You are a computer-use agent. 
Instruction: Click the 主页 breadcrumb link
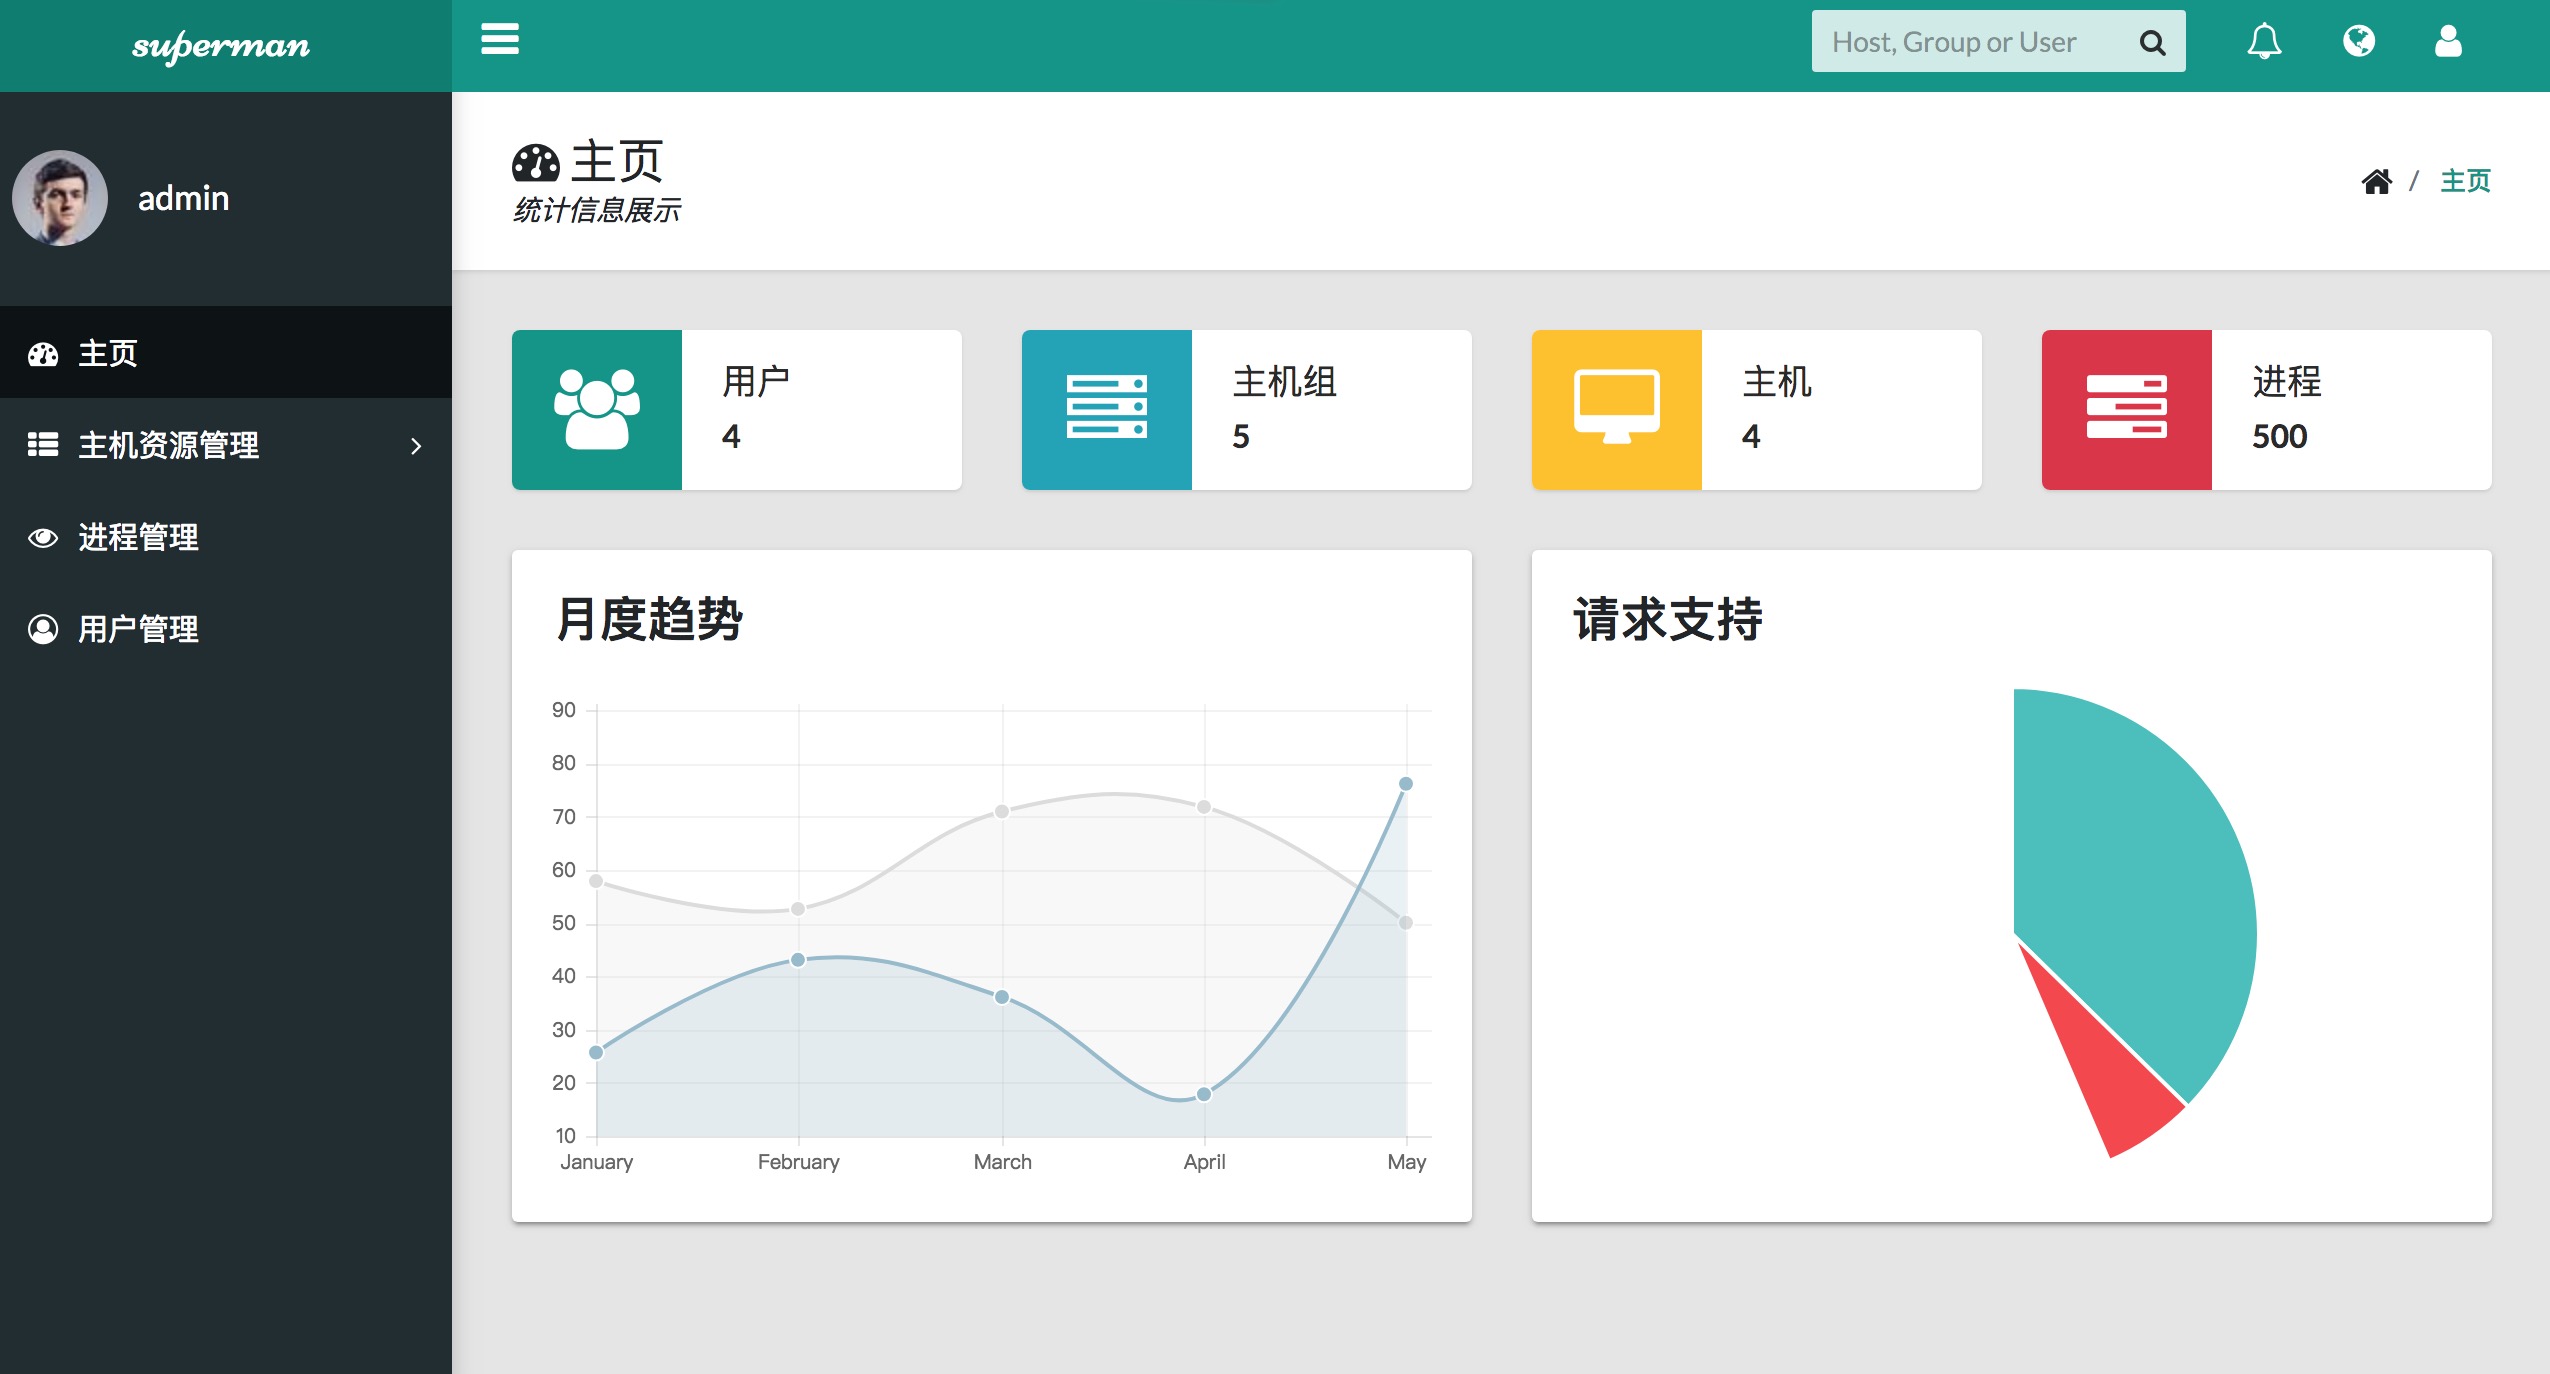(2465, 181)
